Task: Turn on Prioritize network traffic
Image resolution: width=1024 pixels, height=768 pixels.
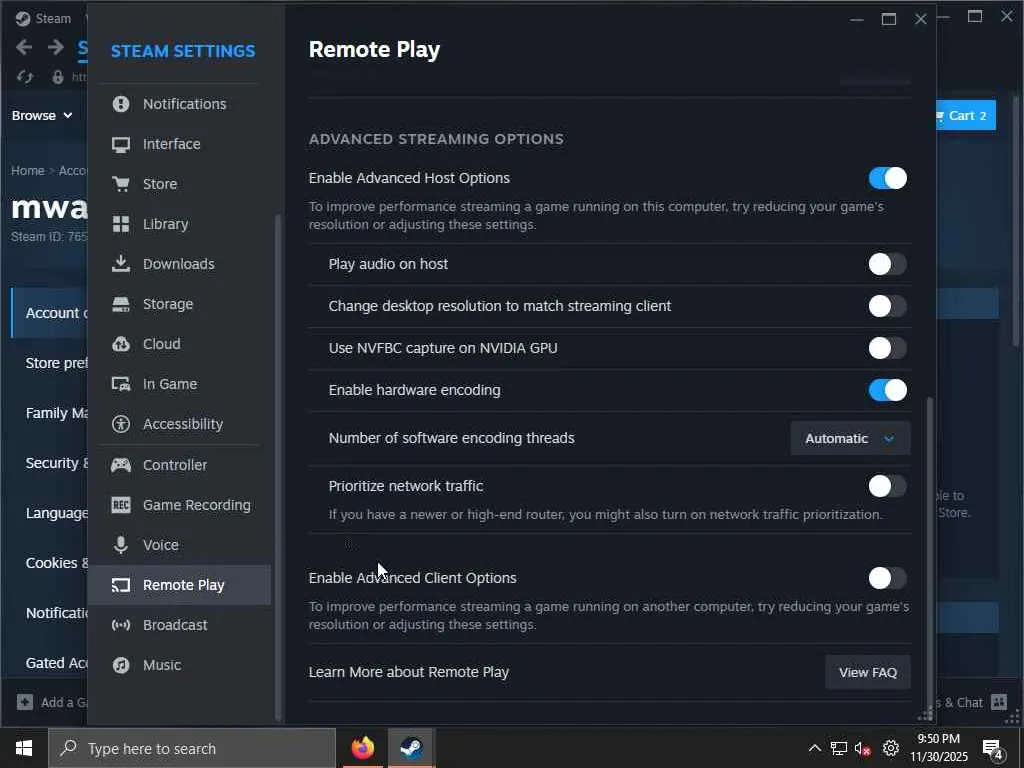Action: click(888, 486)
